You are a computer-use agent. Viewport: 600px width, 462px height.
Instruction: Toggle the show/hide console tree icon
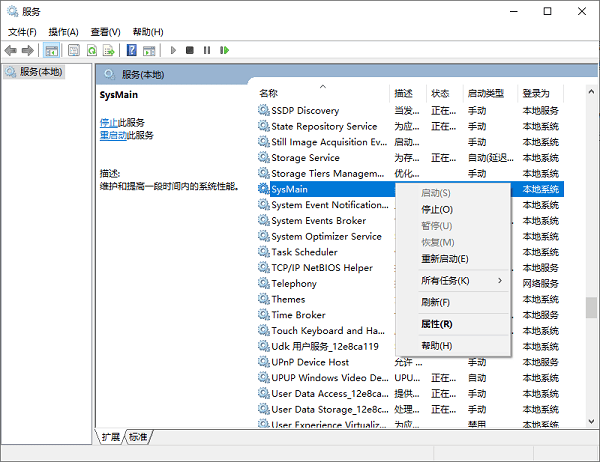tap(52, 50)
